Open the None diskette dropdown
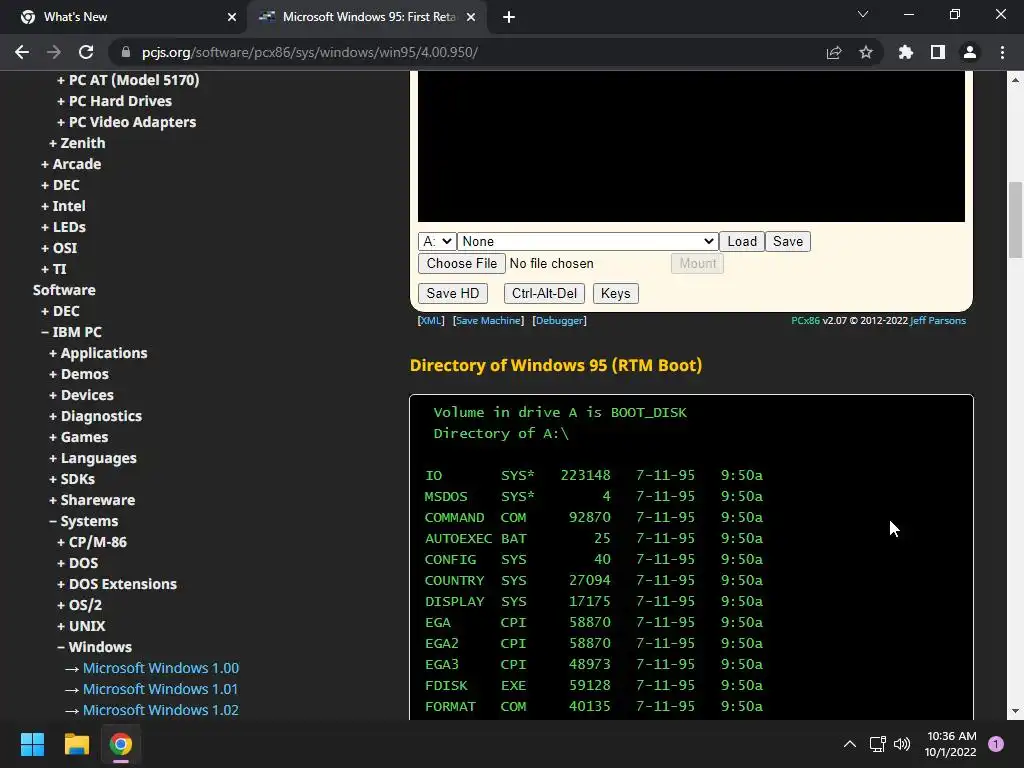Image resolution: width=1024 pixels, height=768 pixels. 588,242
